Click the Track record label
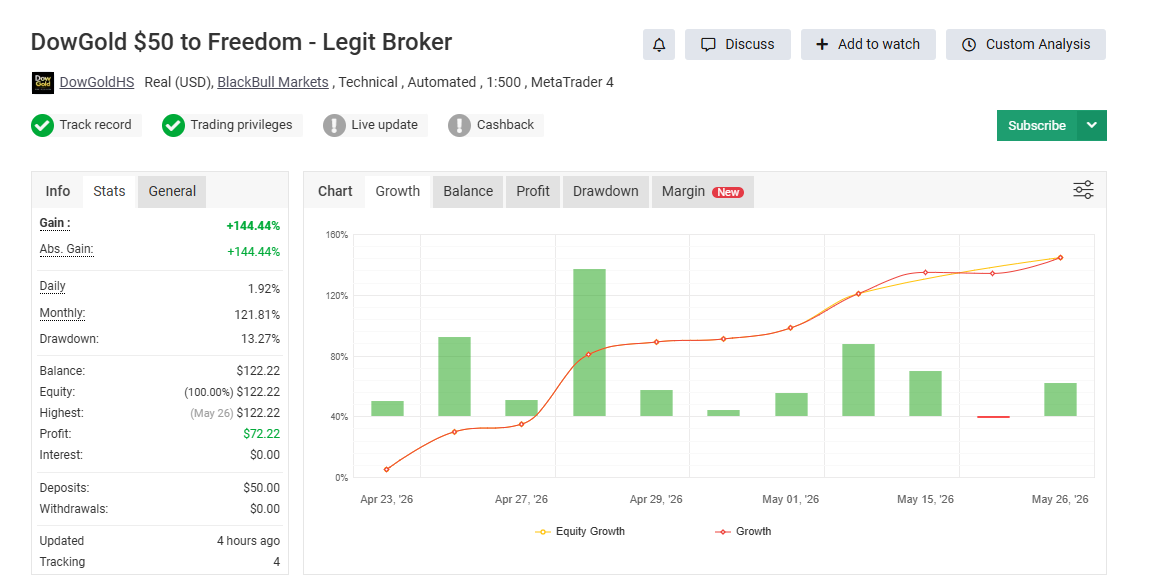The image size is (1170, 581). [96, 125]
